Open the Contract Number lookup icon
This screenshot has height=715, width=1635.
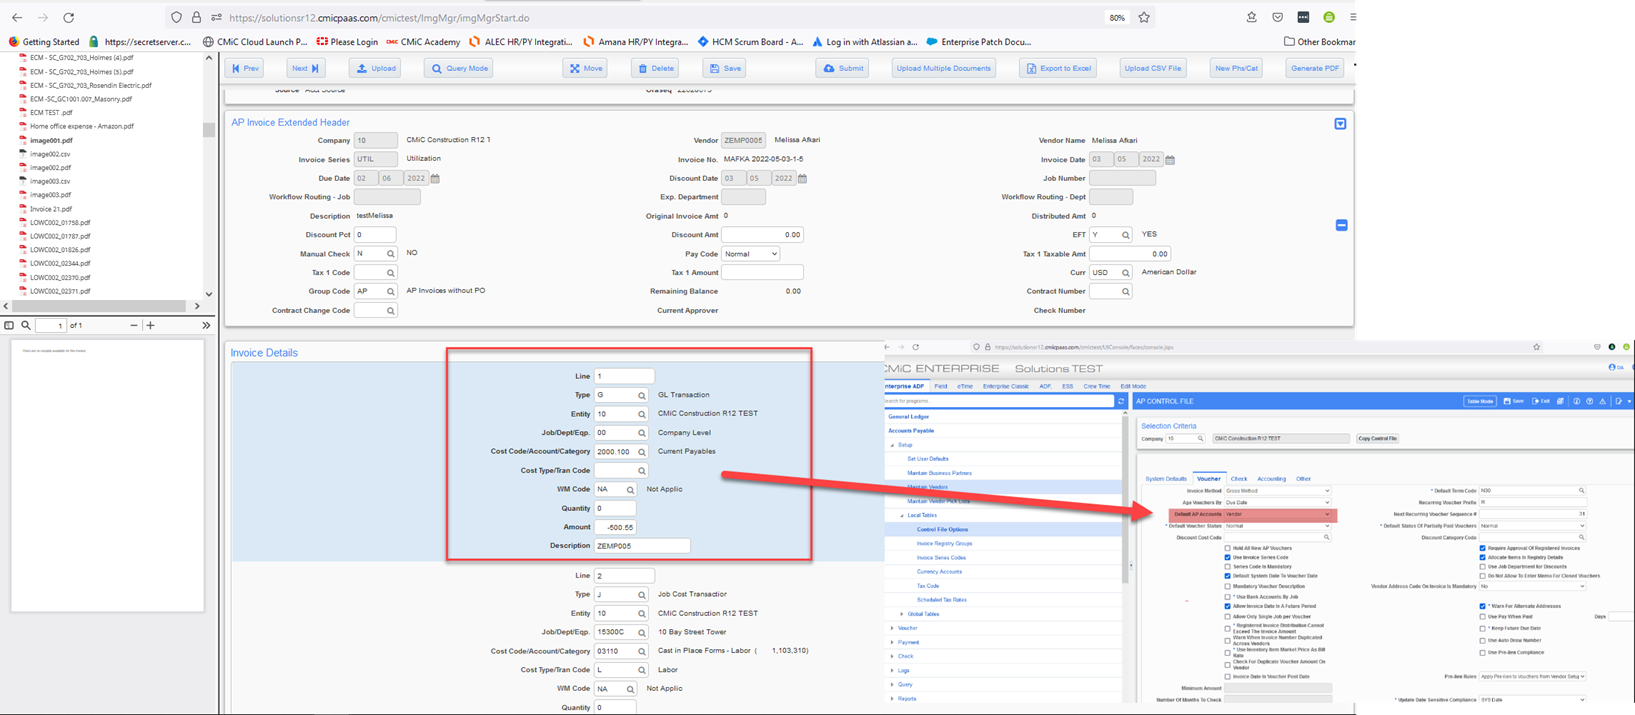point(1126,292)
